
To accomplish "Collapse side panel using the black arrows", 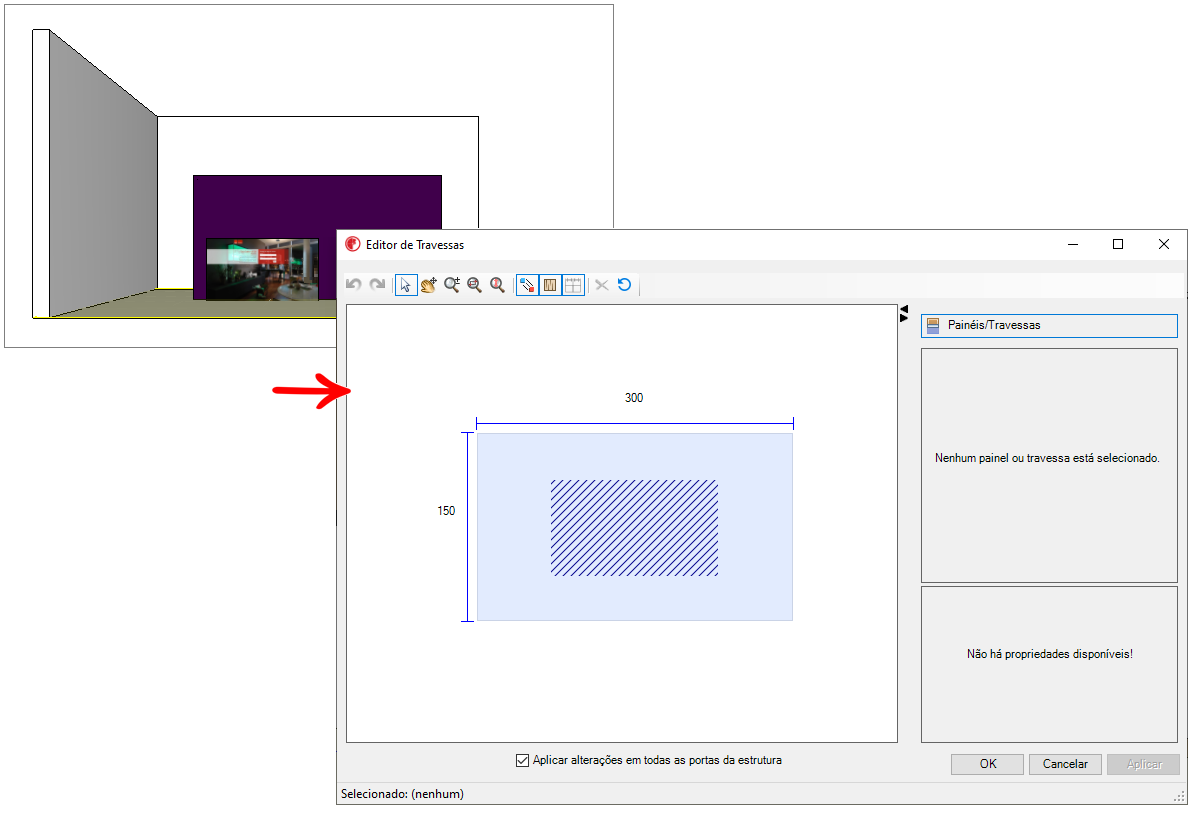I will (x=904, y=313).
